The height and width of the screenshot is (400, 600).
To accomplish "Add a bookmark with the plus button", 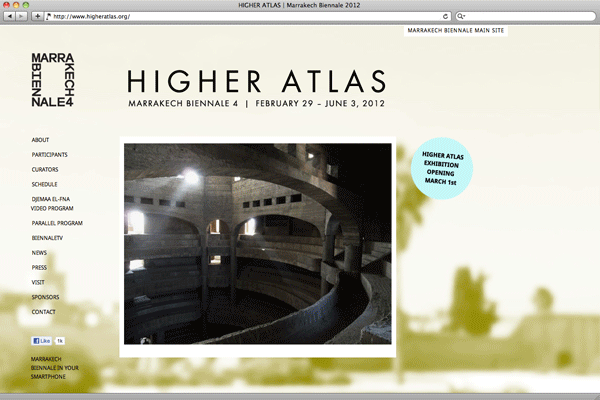I will [x=37, y=16].
